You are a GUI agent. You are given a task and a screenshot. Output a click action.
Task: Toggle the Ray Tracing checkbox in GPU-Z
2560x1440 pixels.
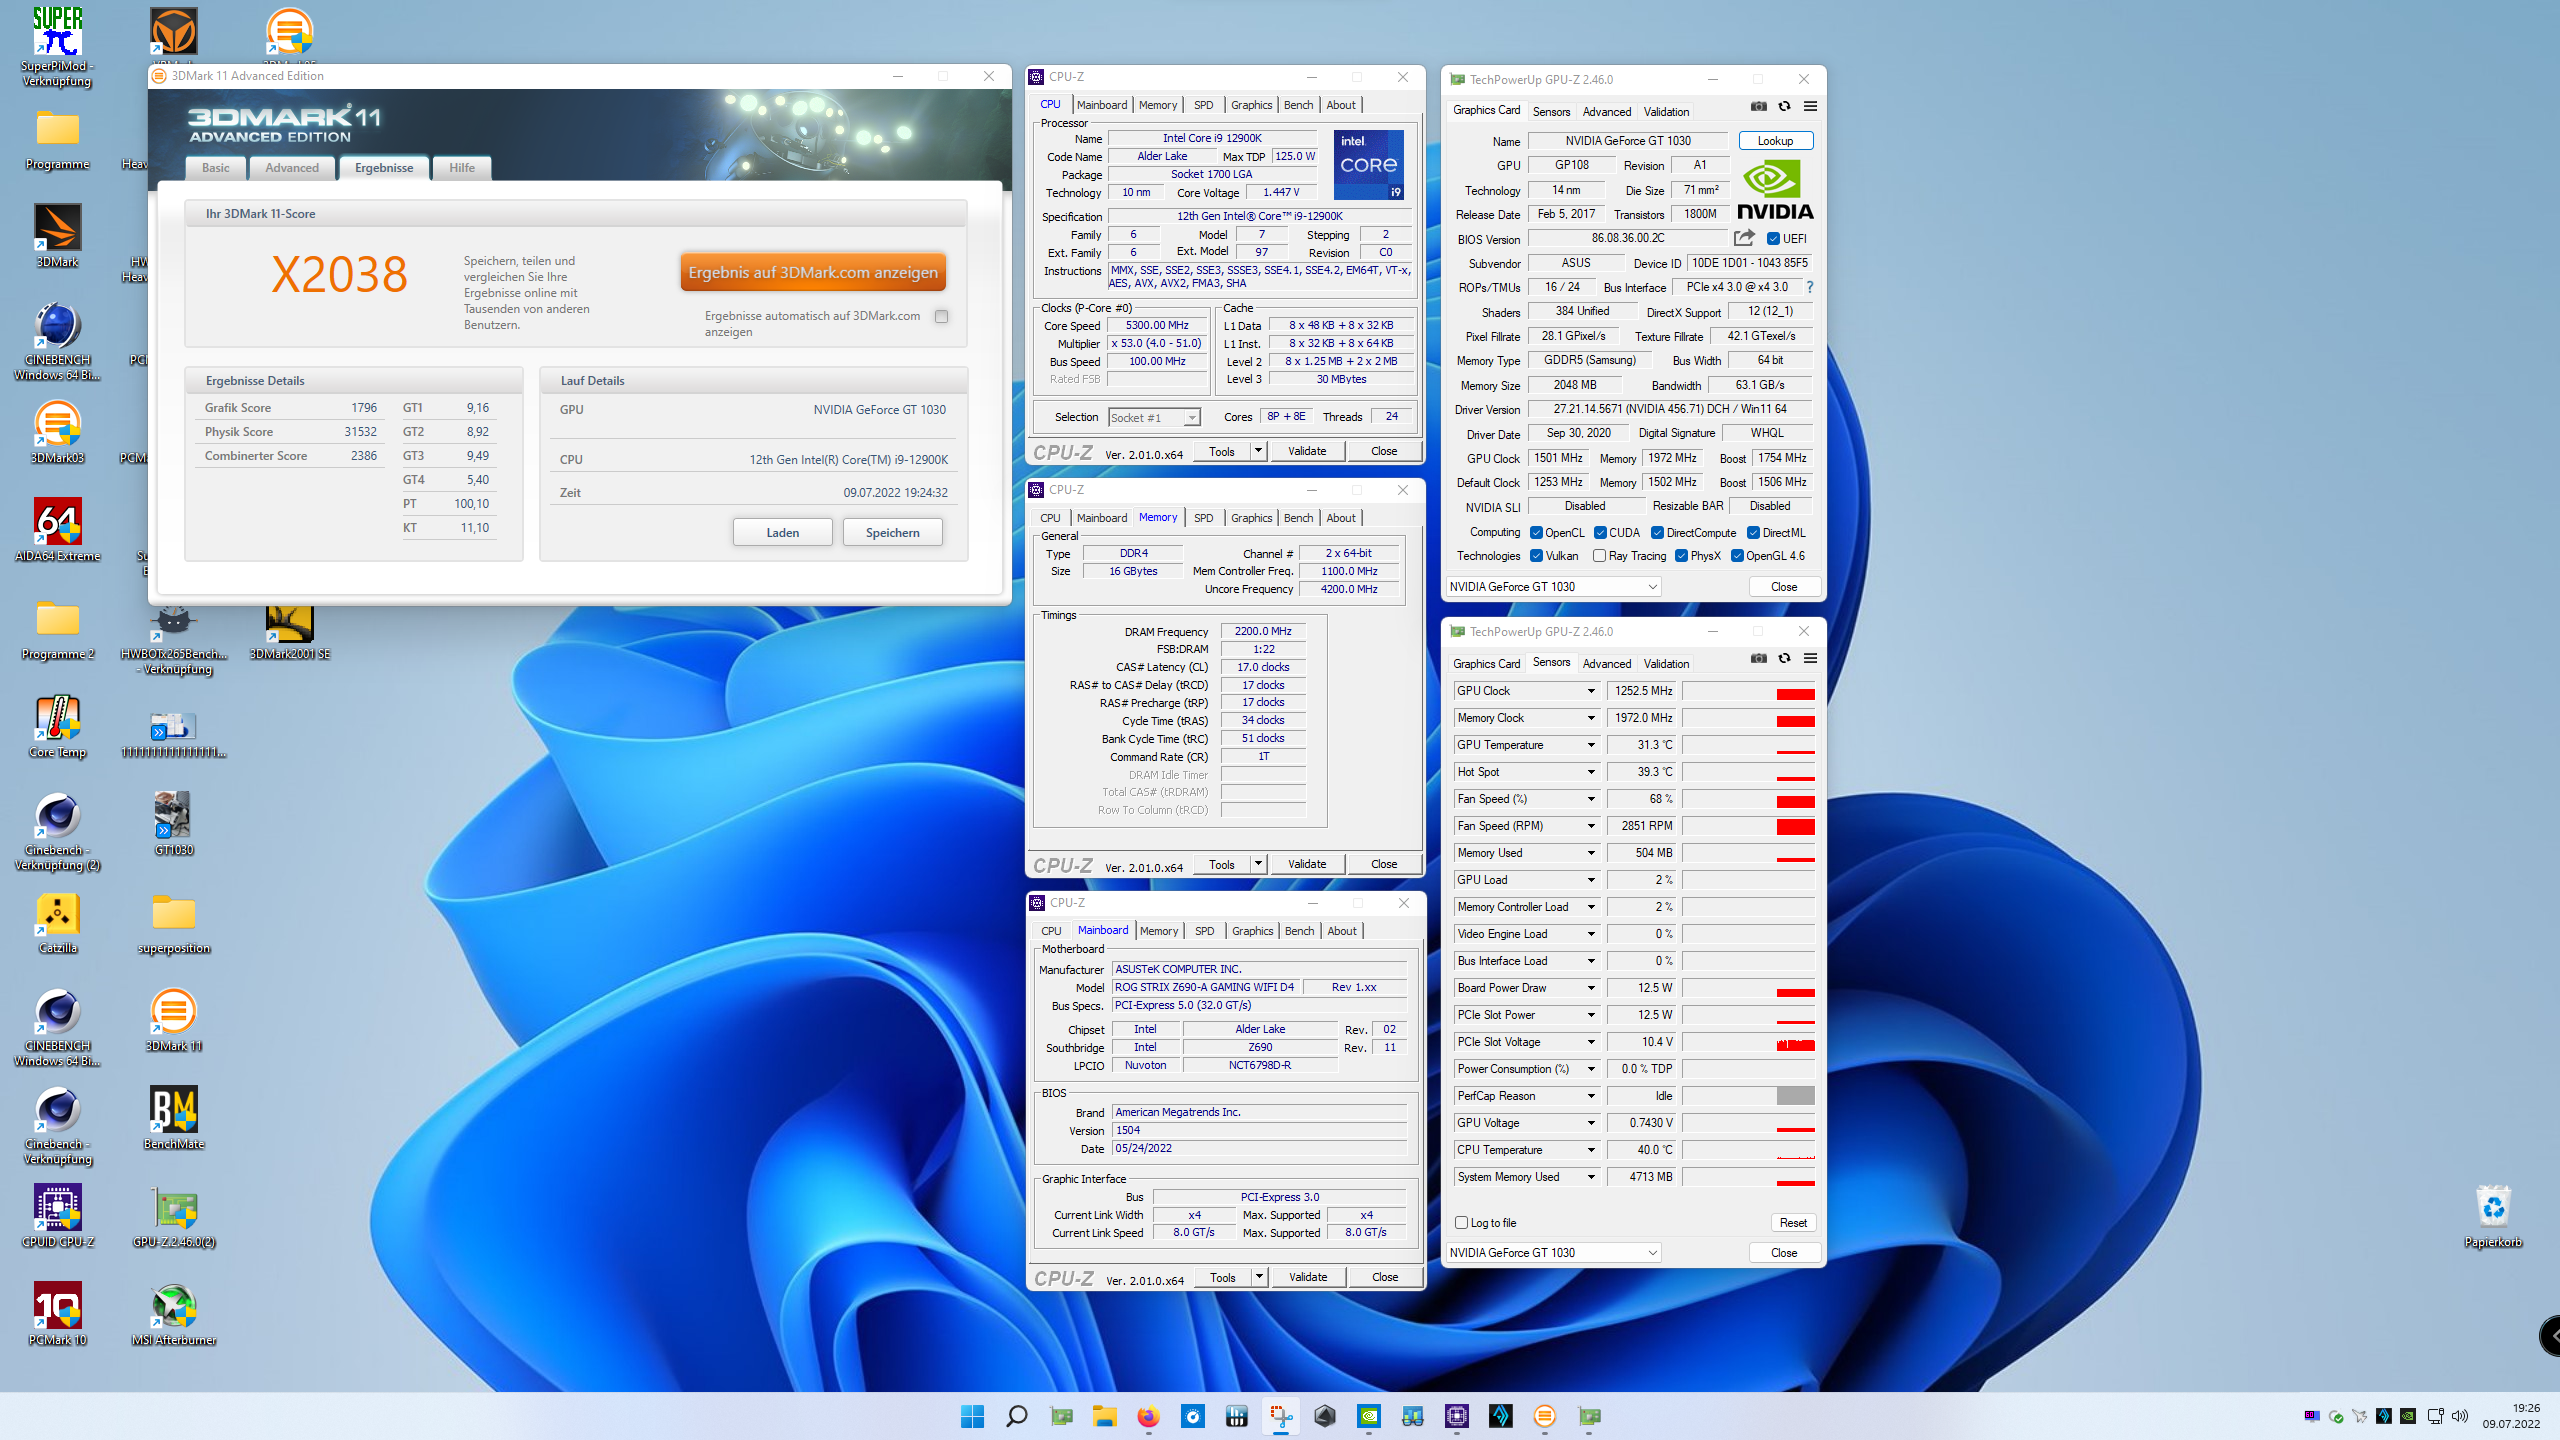(1600, 556)
